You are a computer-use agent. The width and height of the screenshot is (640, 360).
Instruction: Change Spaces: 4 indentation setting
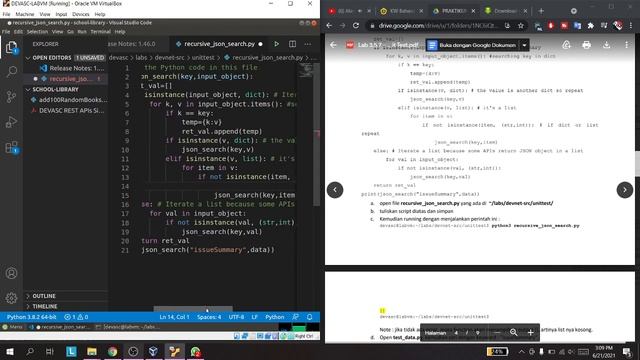209,317
